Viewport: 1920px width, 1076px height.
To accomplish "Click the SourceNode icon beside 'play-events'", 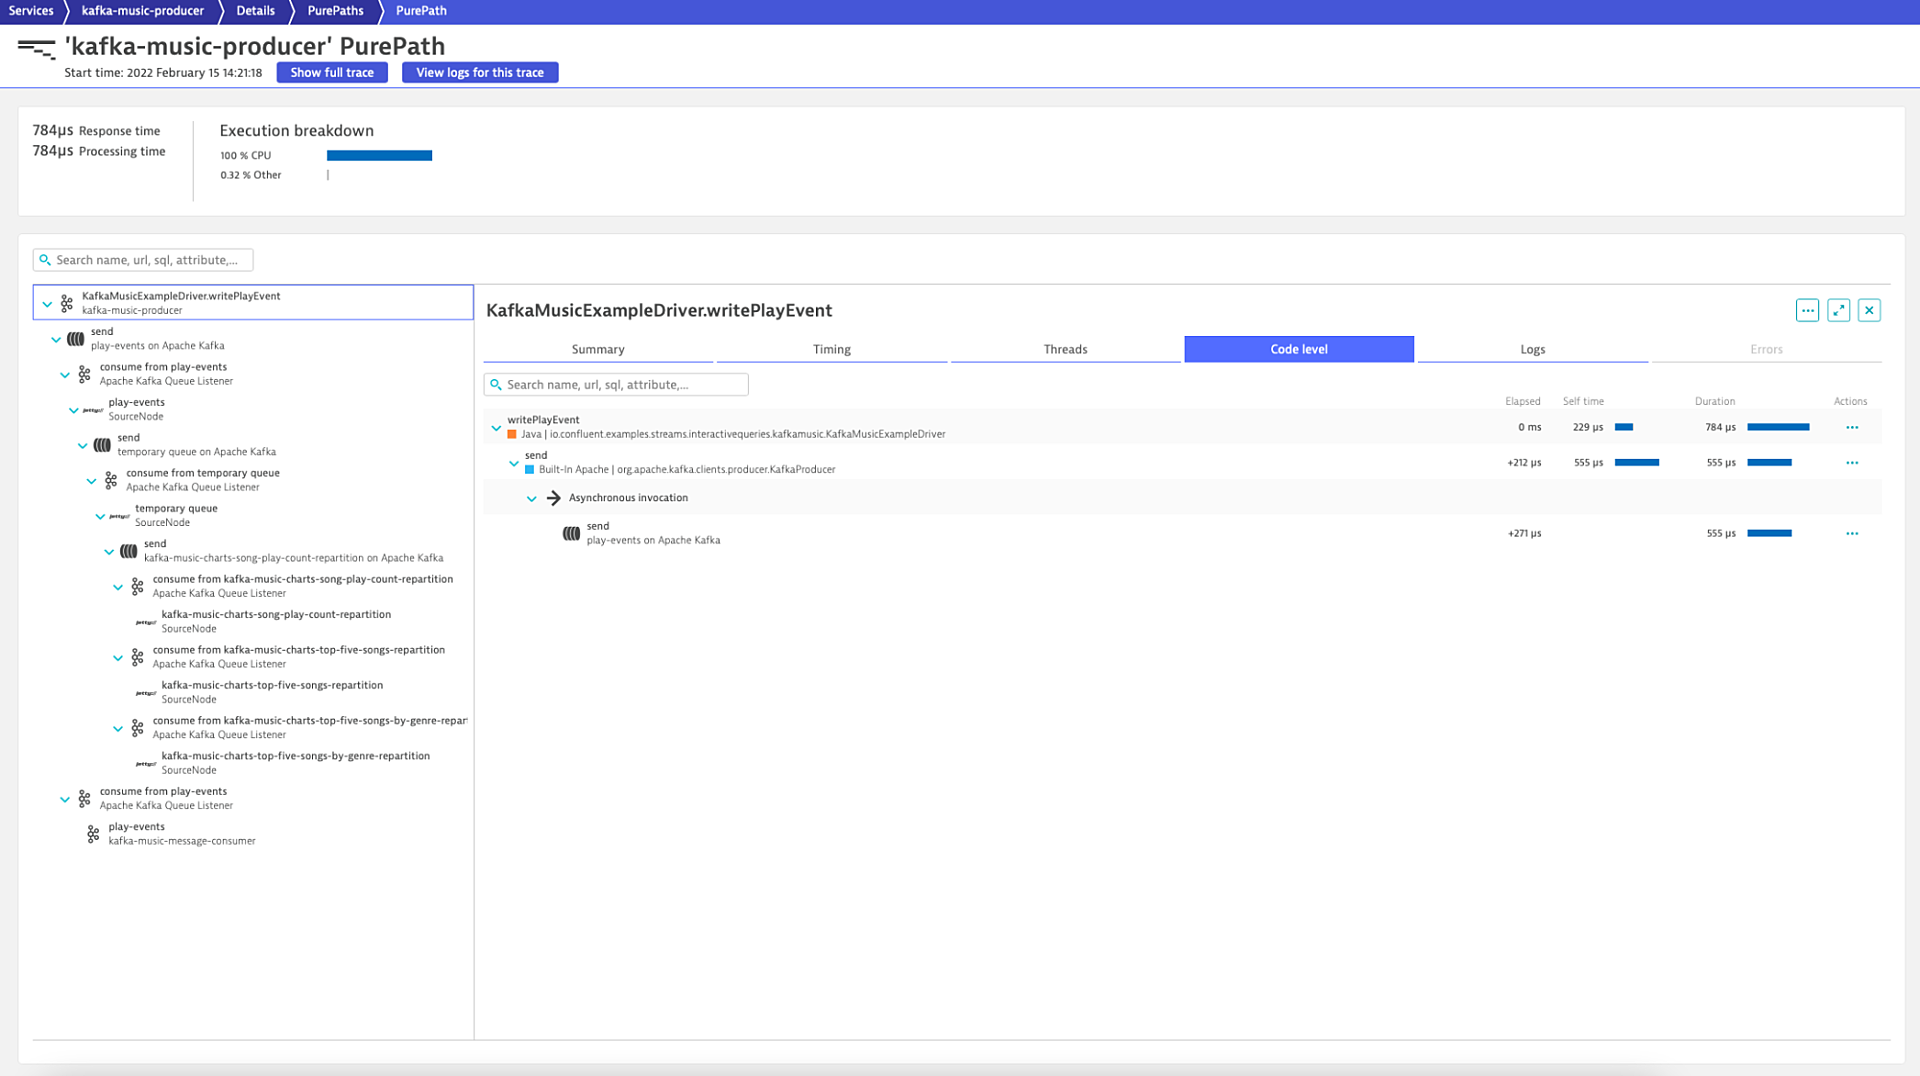I will click(92, 410).
